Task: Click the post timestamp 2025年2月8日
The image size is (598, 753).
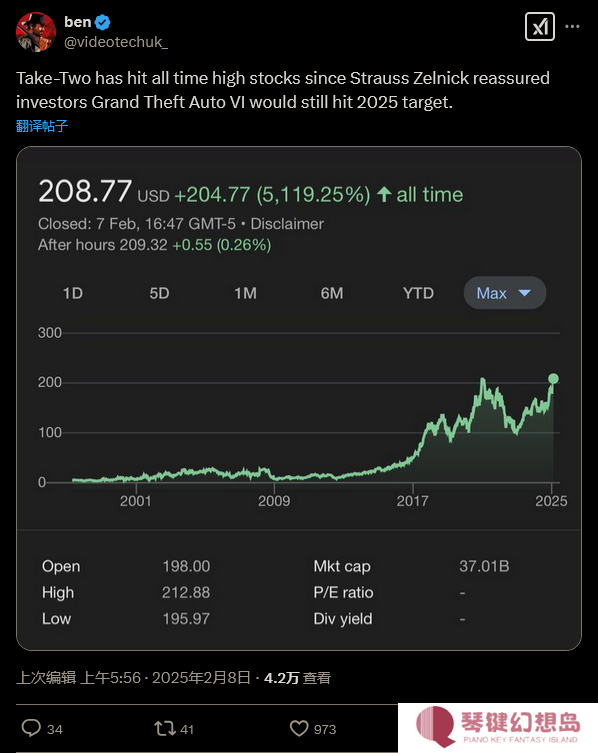Action: click(x=201, y=678)
